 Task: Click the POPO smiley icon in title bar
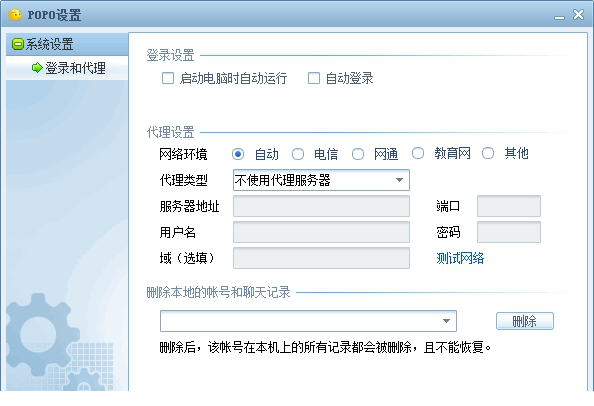tap(15, 15)
